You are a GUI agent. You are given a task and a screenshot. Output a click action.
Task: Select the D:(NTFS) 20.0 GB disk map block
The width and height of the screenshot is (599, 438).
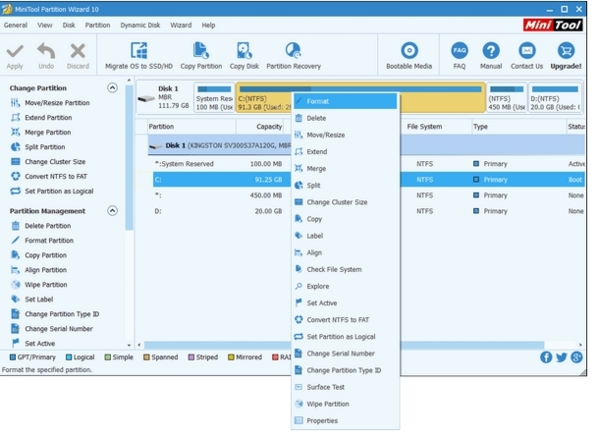555,98
